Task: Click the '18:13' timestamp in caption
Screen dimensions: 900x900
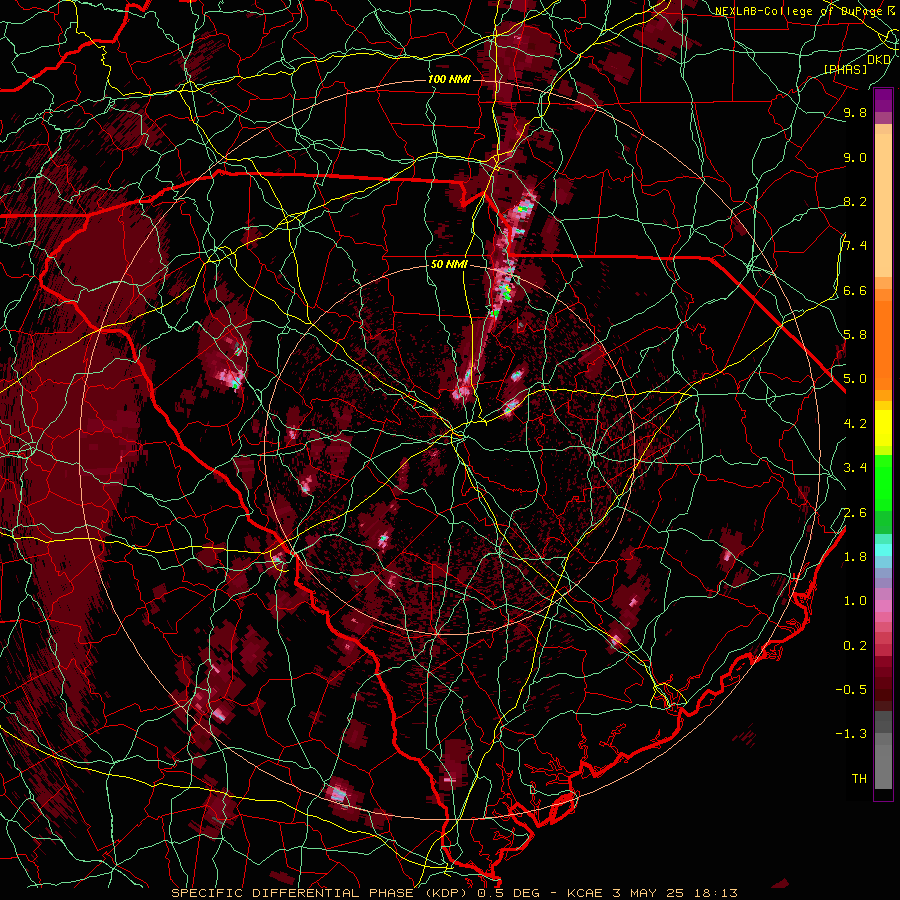Action: 718,893
